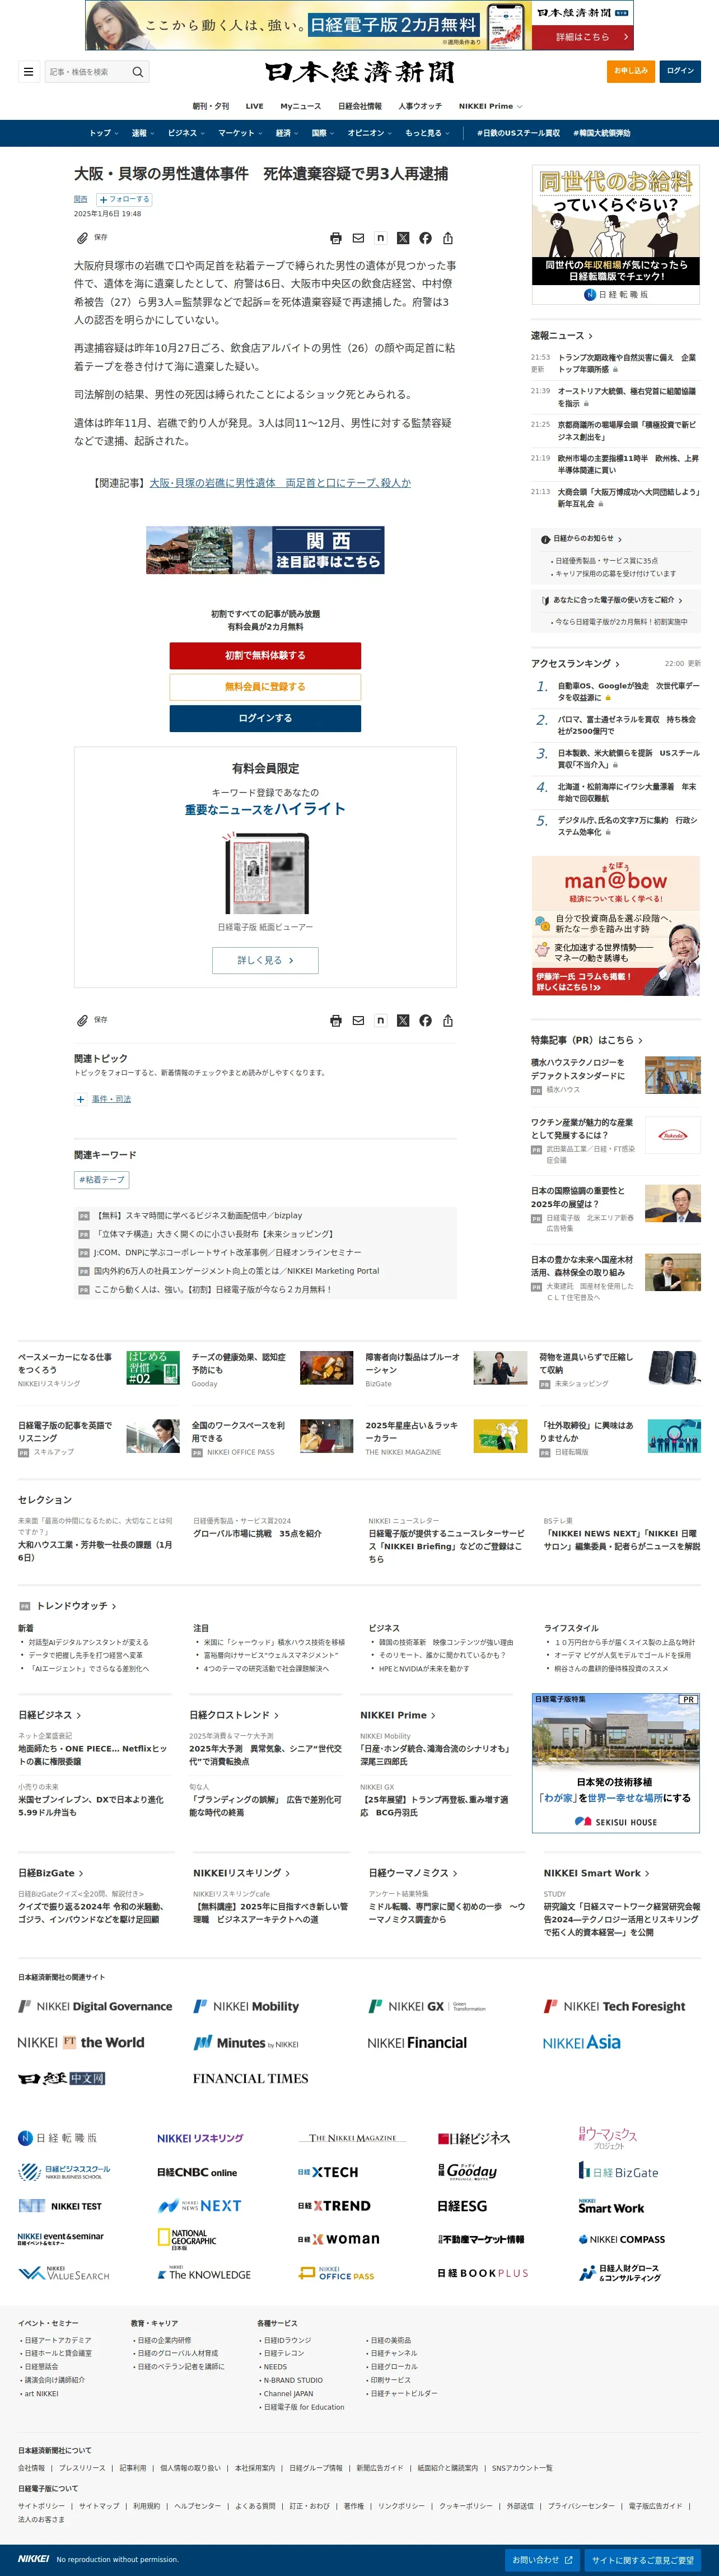
Task: Open NIKKEI Mobility logo link
Action: point(246,2006)
